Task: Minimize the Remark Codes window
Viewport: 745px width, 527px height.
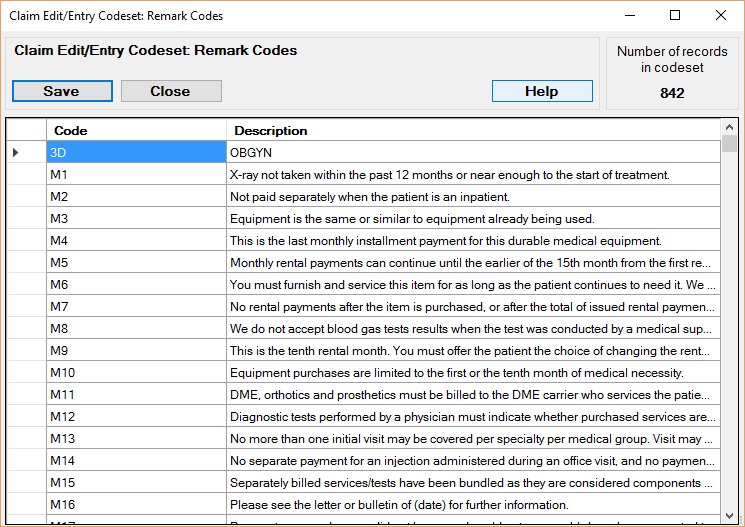Action: (x=629, y=15)
